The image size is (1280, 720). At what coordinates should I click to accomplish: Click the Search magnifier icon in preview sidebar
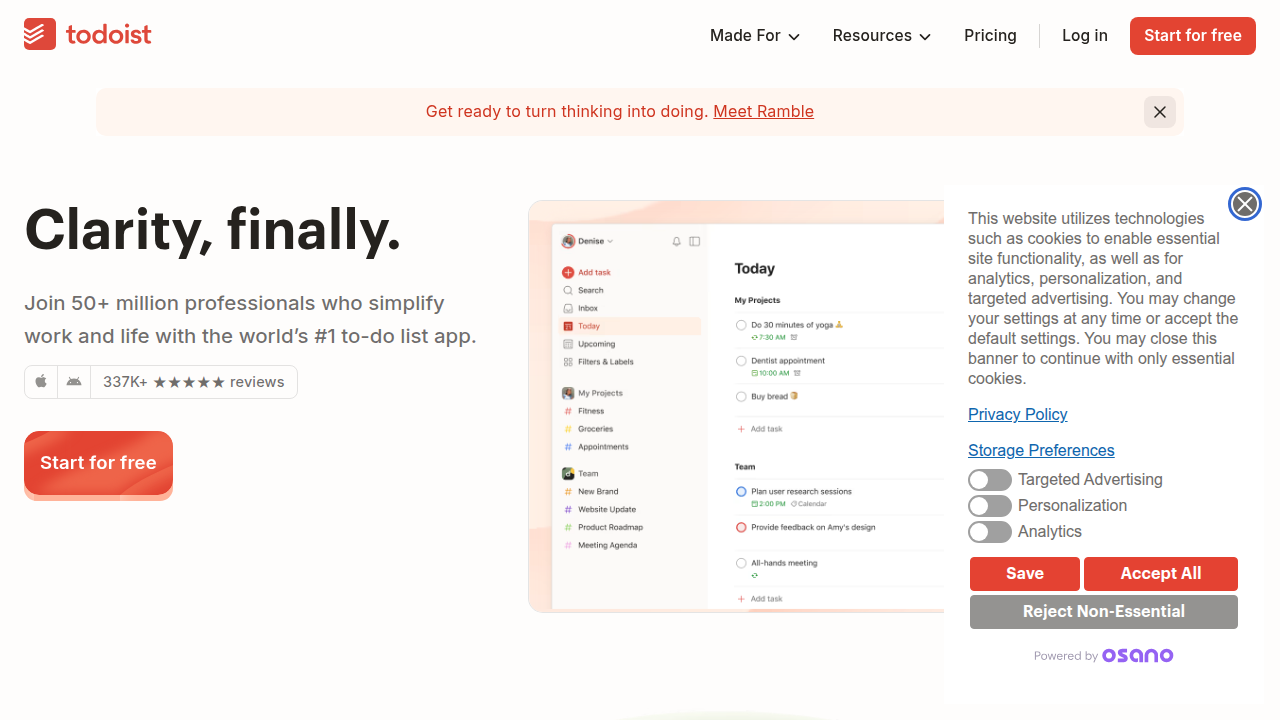(x=568, y=290)
